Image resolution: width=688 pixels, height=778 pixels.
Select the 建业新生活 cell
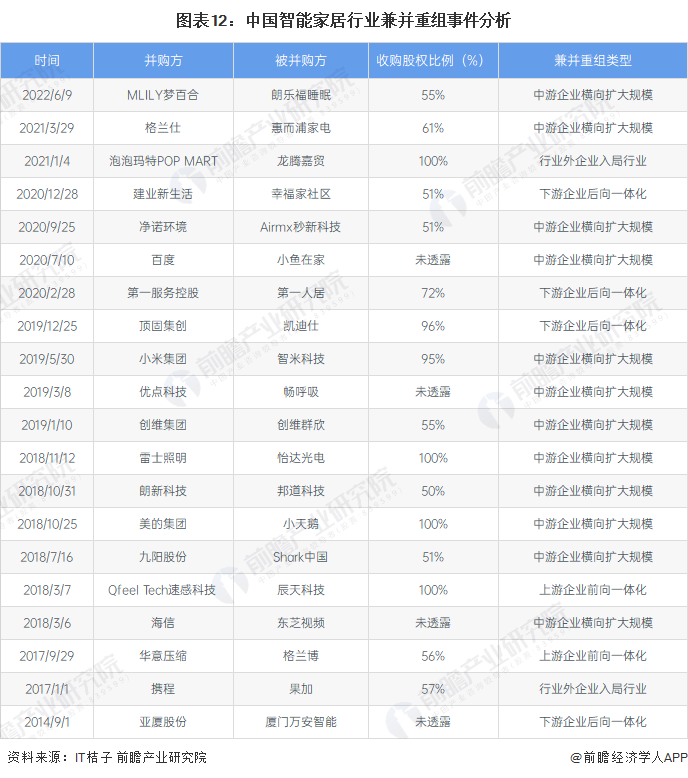tap(163, 194)
